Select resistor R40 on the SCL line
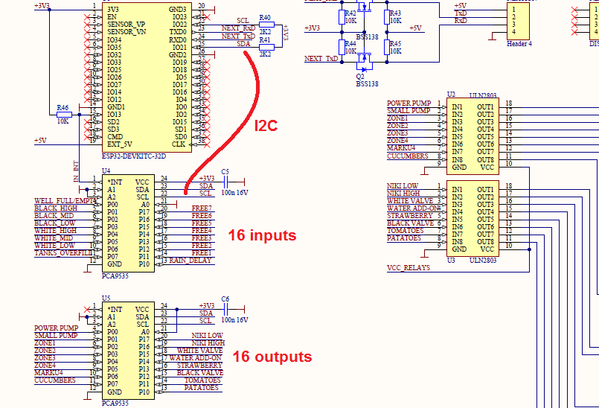This screenshot has width=599, height=408. point(266,24)
